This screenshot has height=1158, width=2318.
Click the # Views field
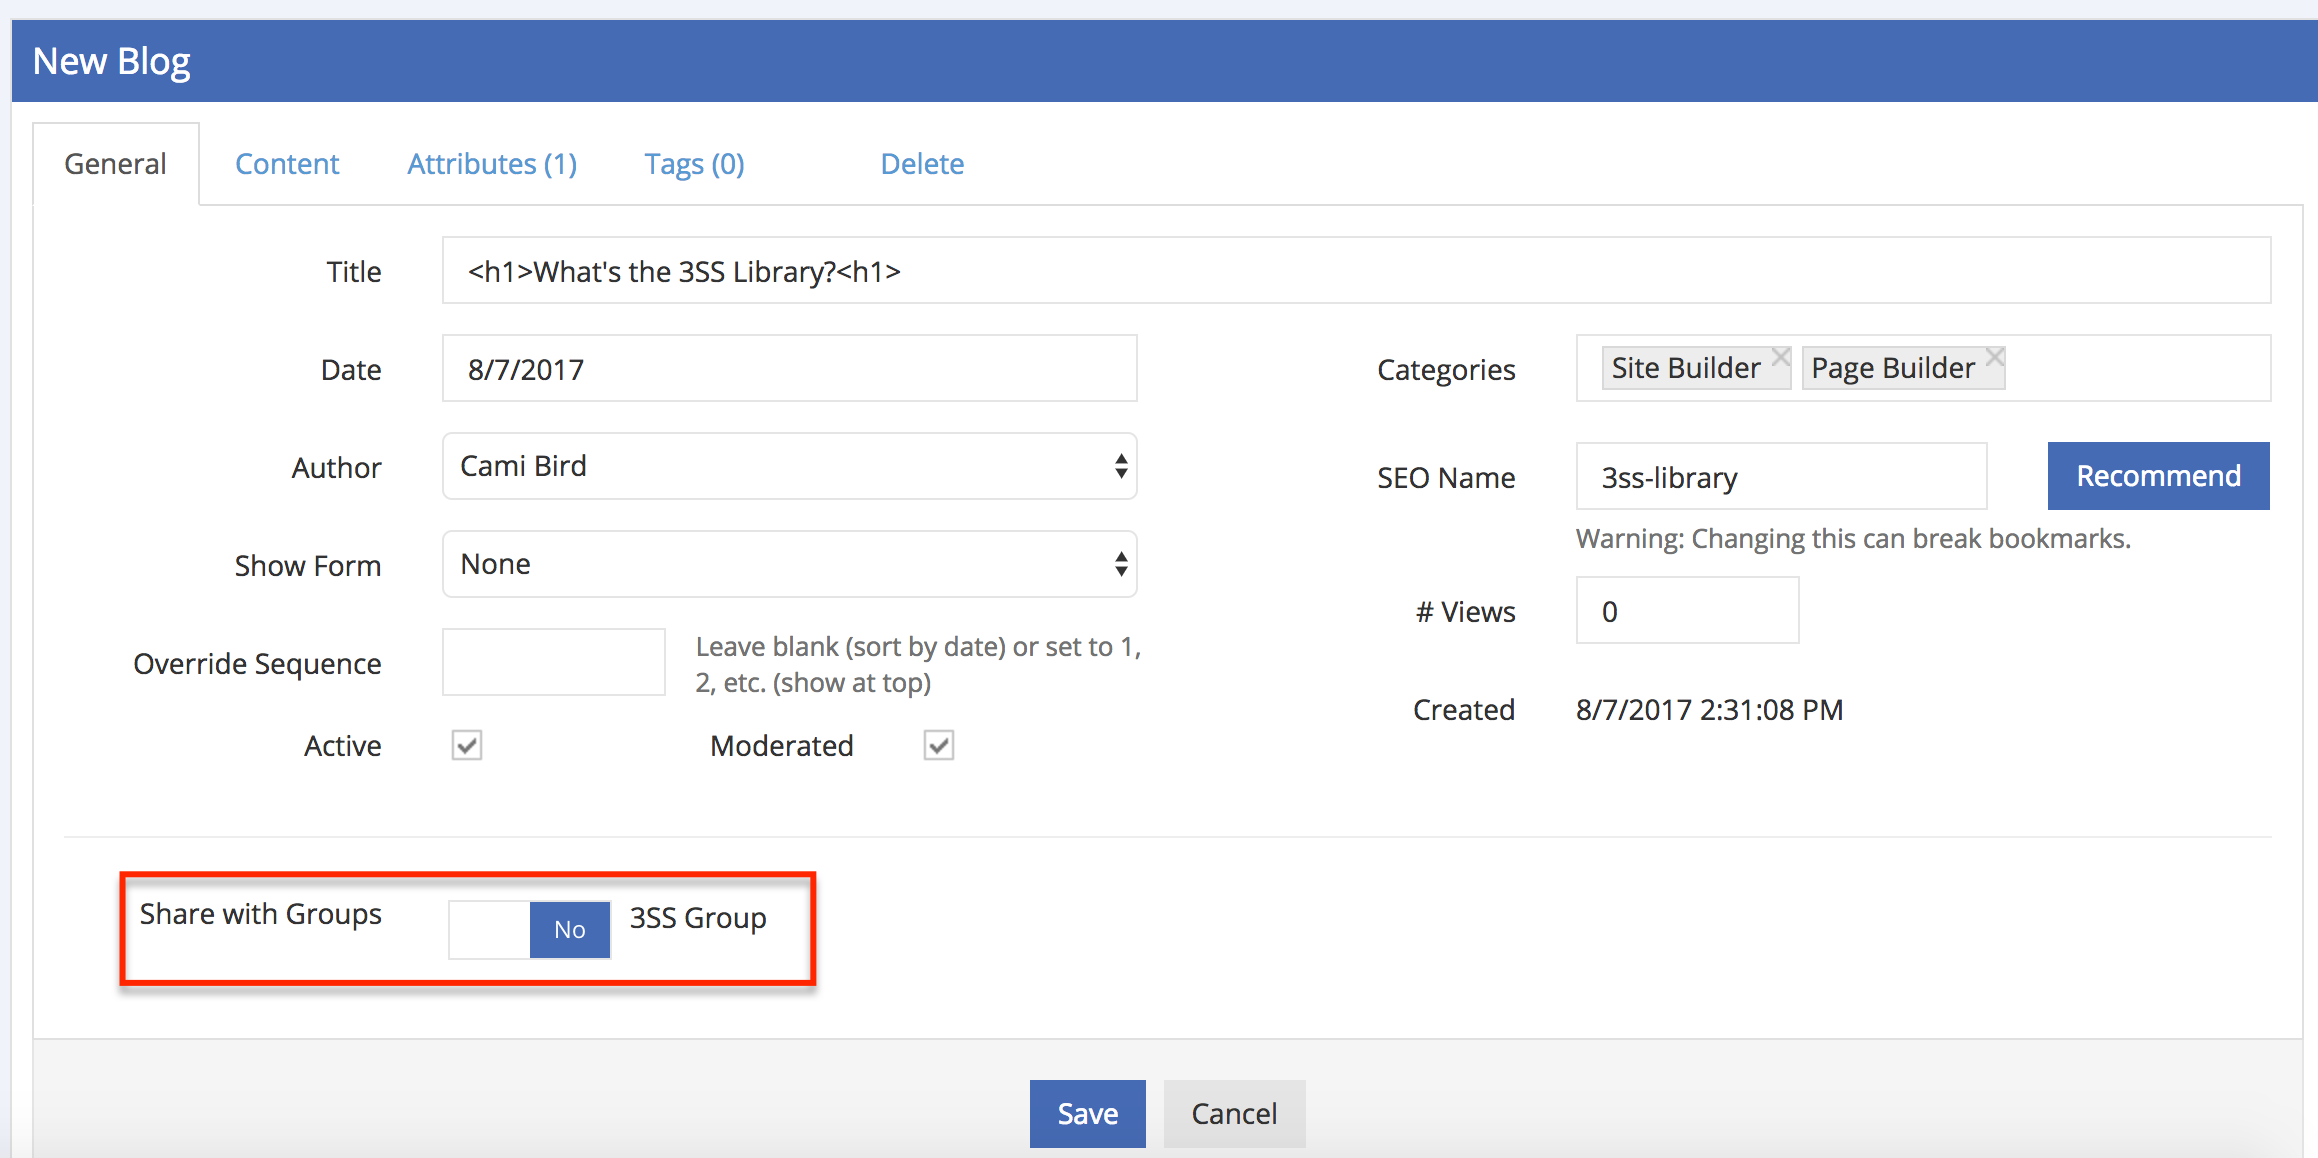coord(1687,611)
